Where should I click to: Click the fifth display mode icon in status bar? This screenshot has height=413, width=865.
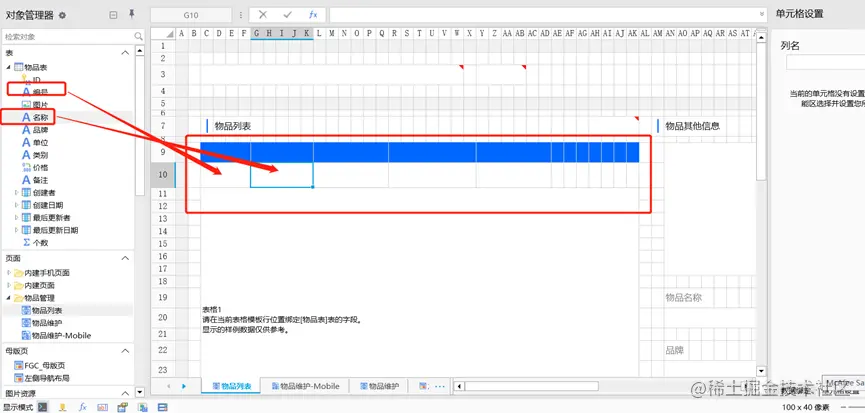[x=122, y=407]
